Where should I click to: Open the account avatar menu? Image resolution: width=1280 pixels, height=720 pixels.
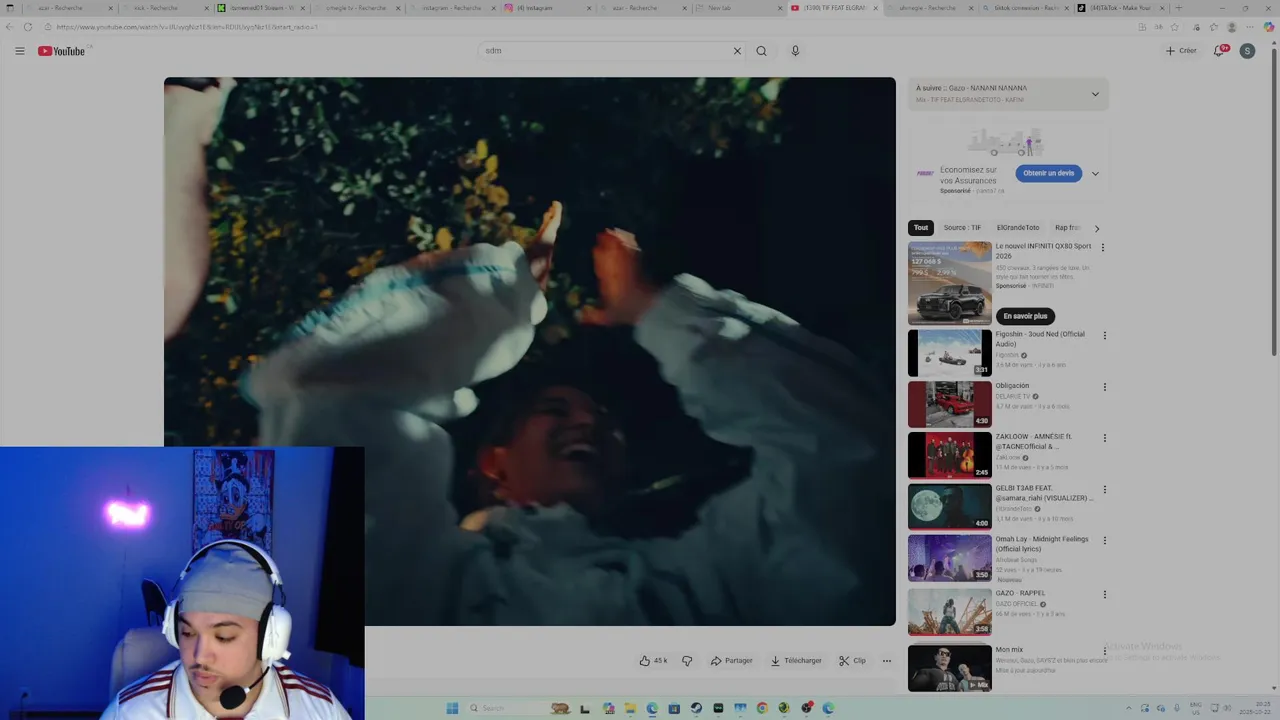(x=1247, y=51)
